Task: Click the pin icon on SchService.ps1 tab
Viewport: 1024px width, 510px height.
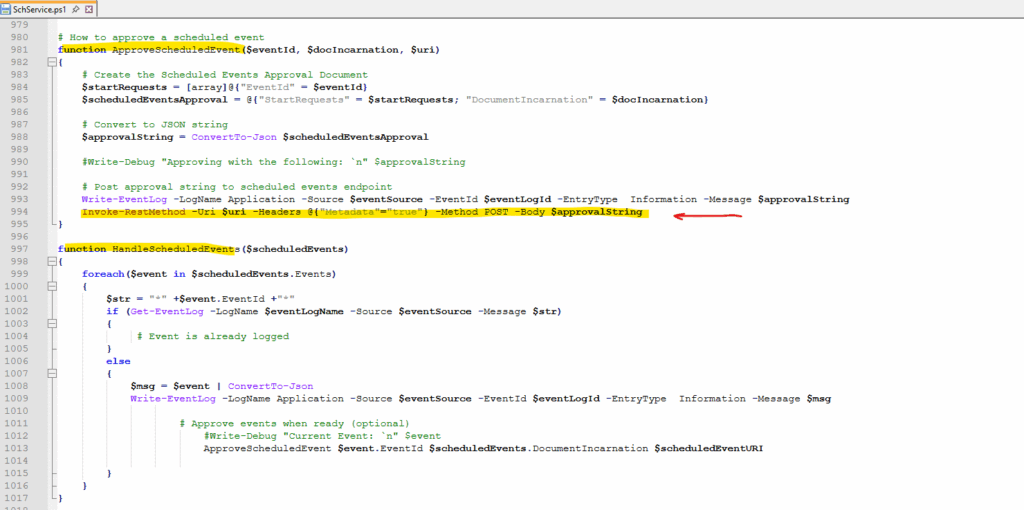Action: 76,10
